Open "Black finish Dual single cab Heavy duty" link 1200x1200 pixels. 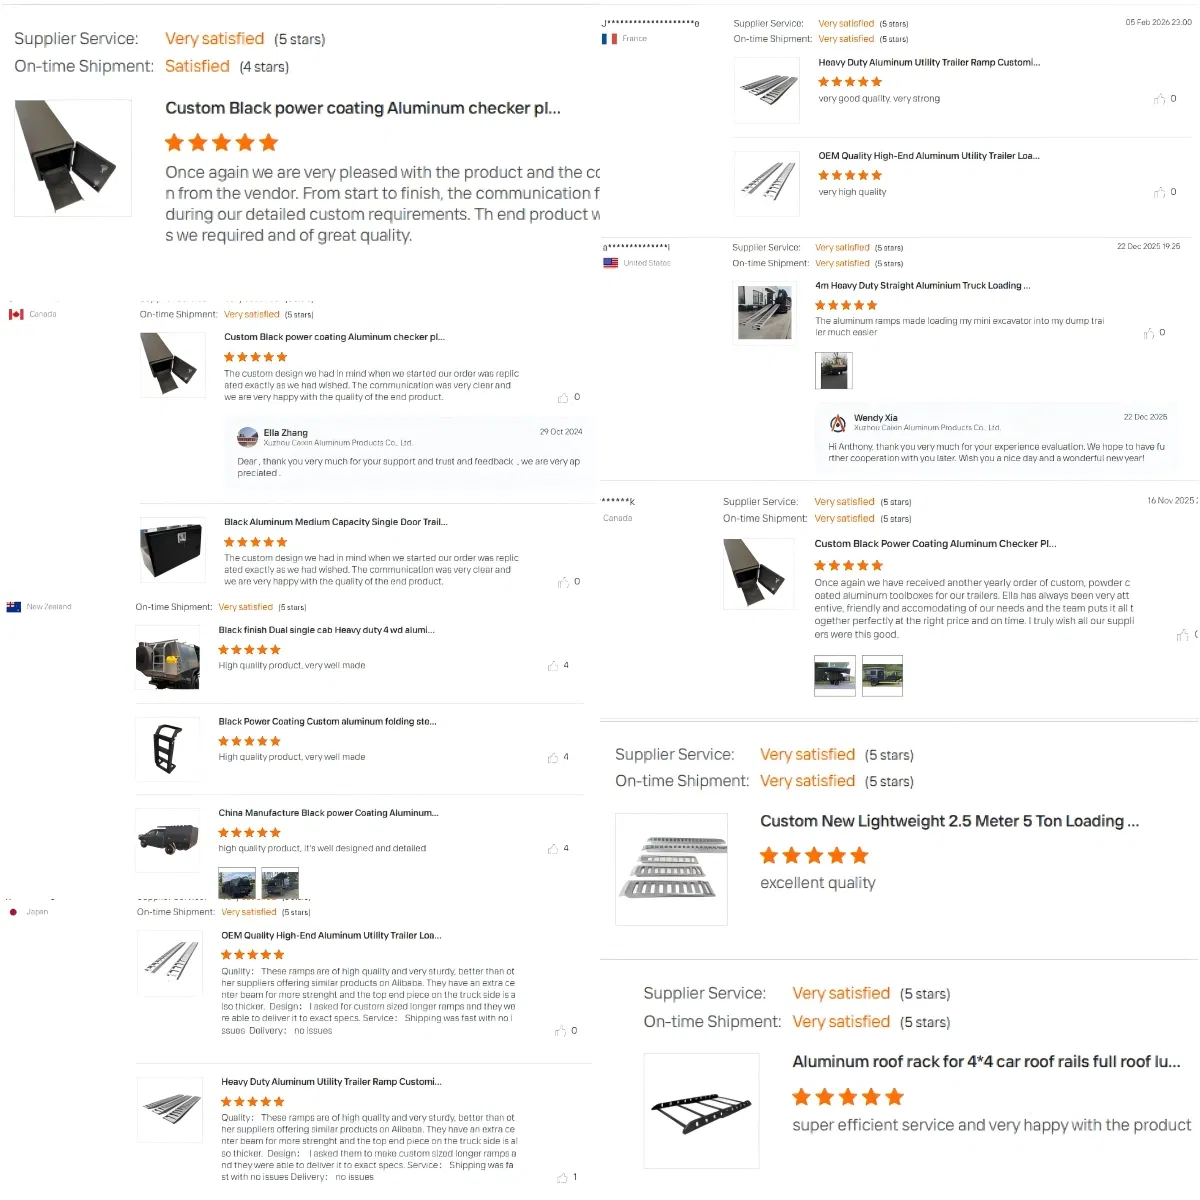click(327, 631)
